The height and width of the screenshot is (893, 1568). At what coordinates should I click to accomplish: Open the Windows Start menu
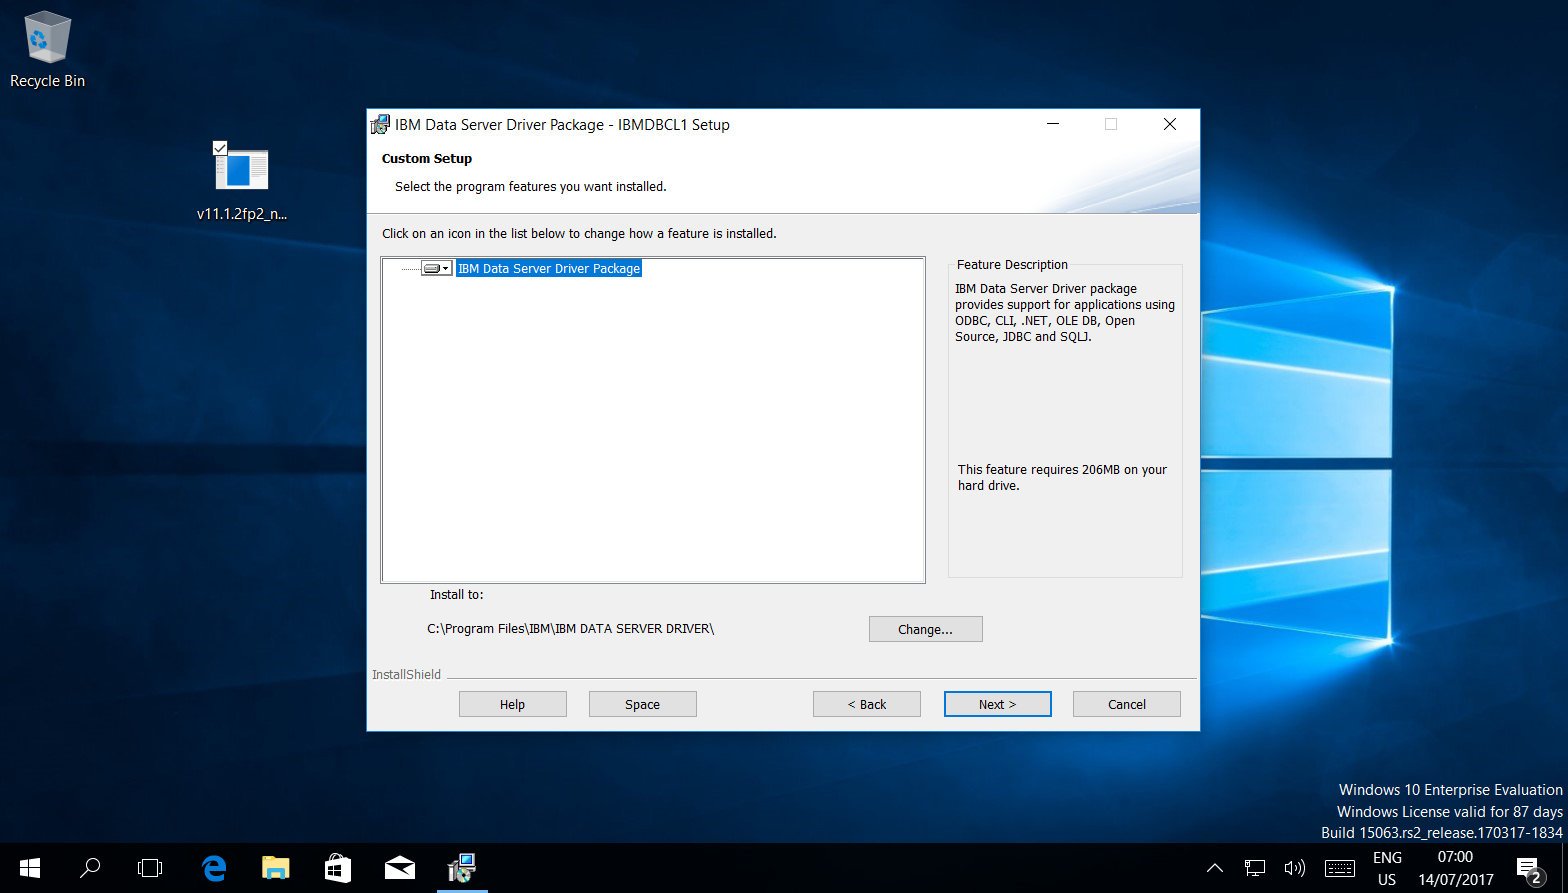30,867
